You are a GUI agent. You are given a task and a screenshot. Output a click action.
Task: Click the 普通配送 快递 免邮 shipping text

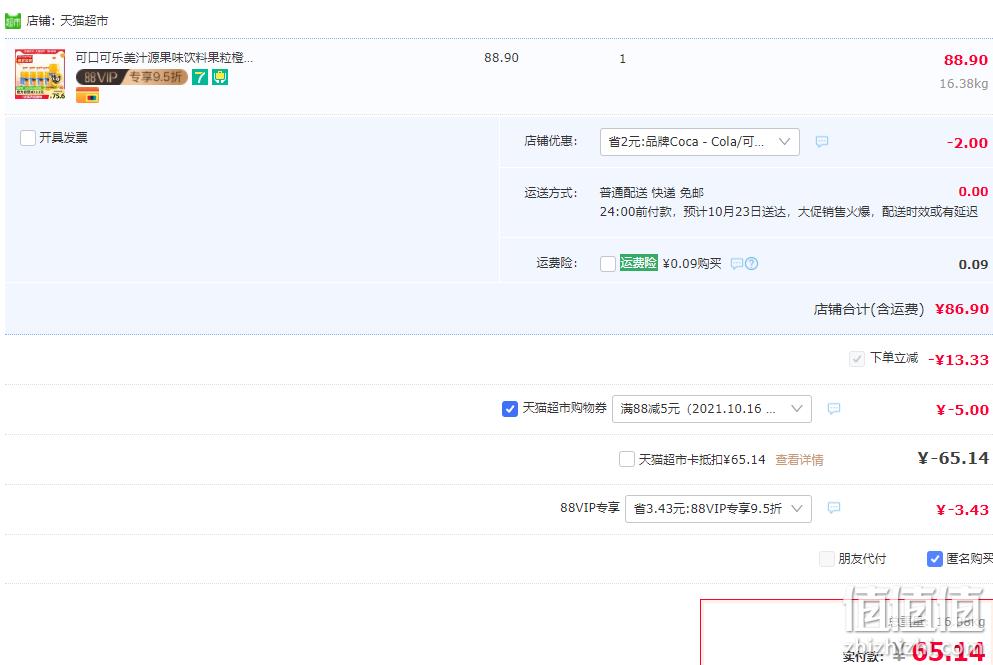[652, 193]
